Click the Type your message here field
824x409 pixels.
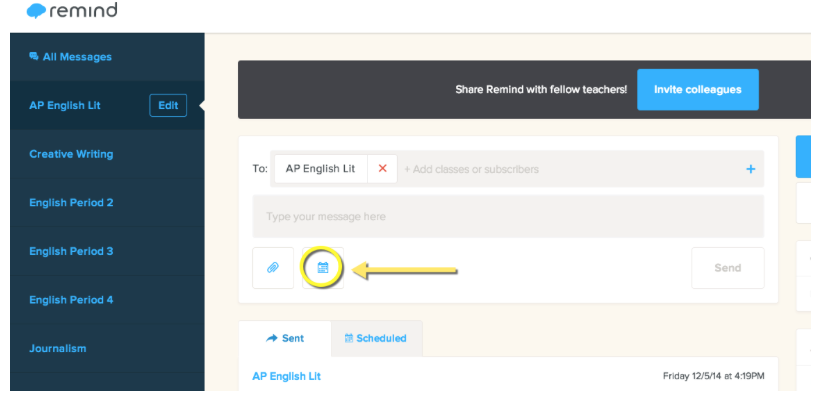[x=508, y=217]
